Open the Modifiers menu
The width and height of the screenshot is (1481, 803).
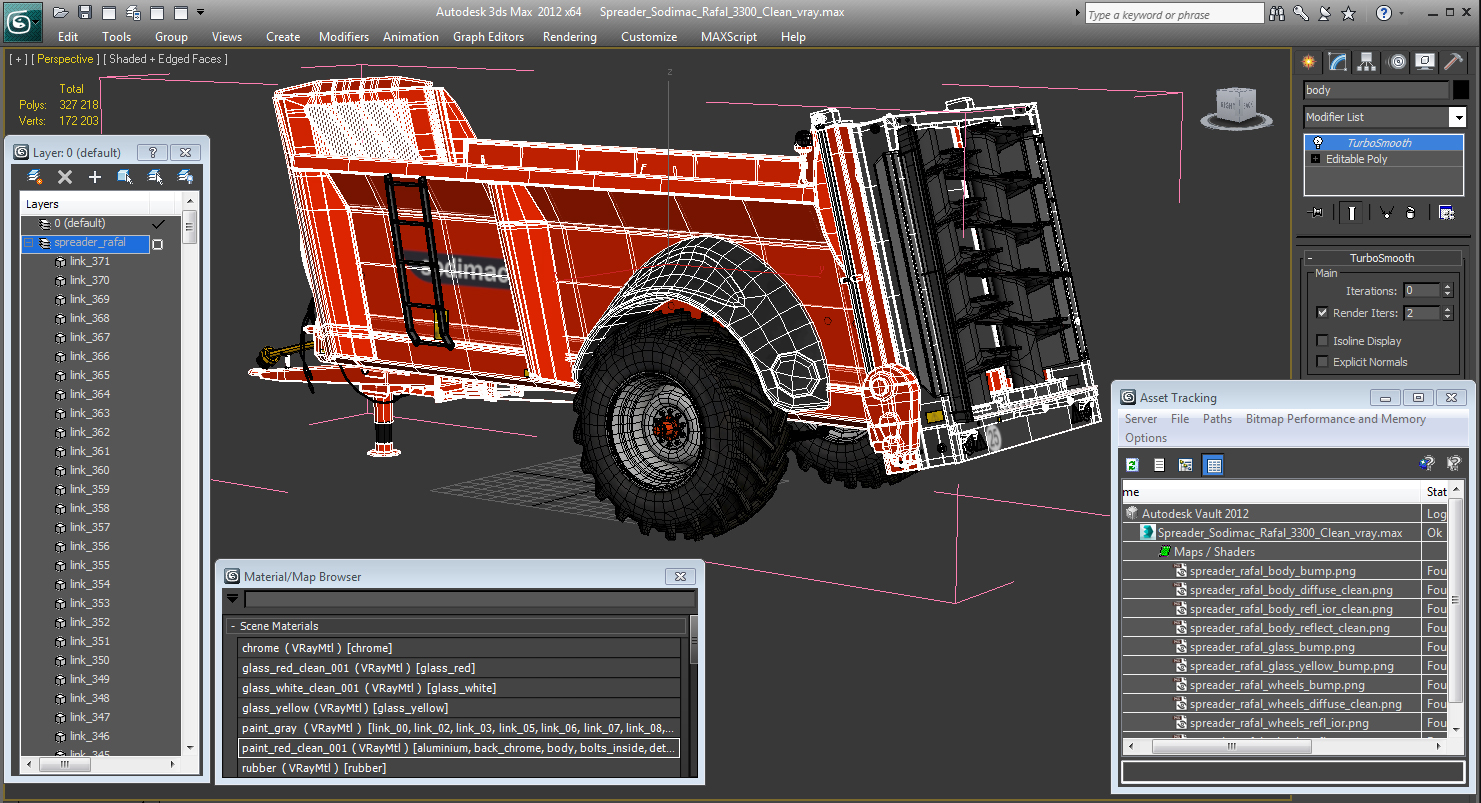pyautogui.click(x=344, y=37)
